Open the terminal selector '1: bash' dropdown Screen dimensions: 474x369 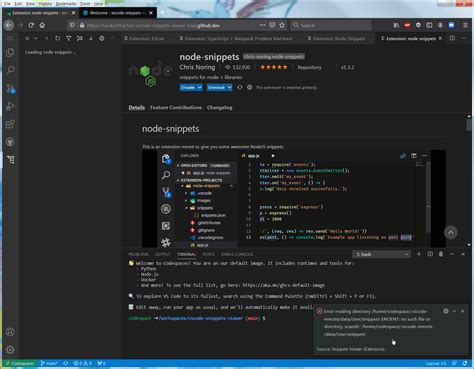[x=381, y=254]
